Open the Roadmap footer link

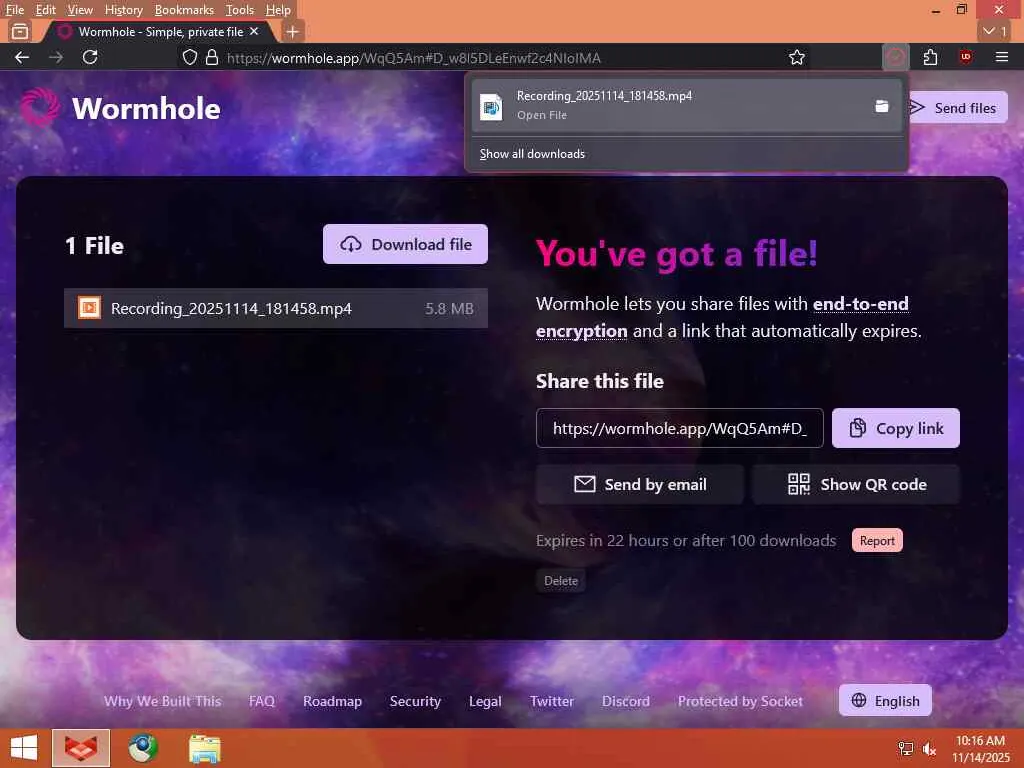click(332, 701)
